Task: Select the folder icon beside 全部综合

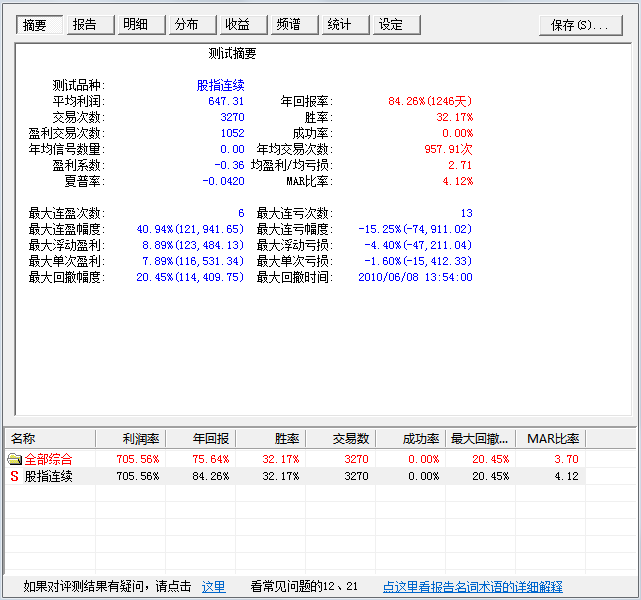Action: click(x=15, y=459)
